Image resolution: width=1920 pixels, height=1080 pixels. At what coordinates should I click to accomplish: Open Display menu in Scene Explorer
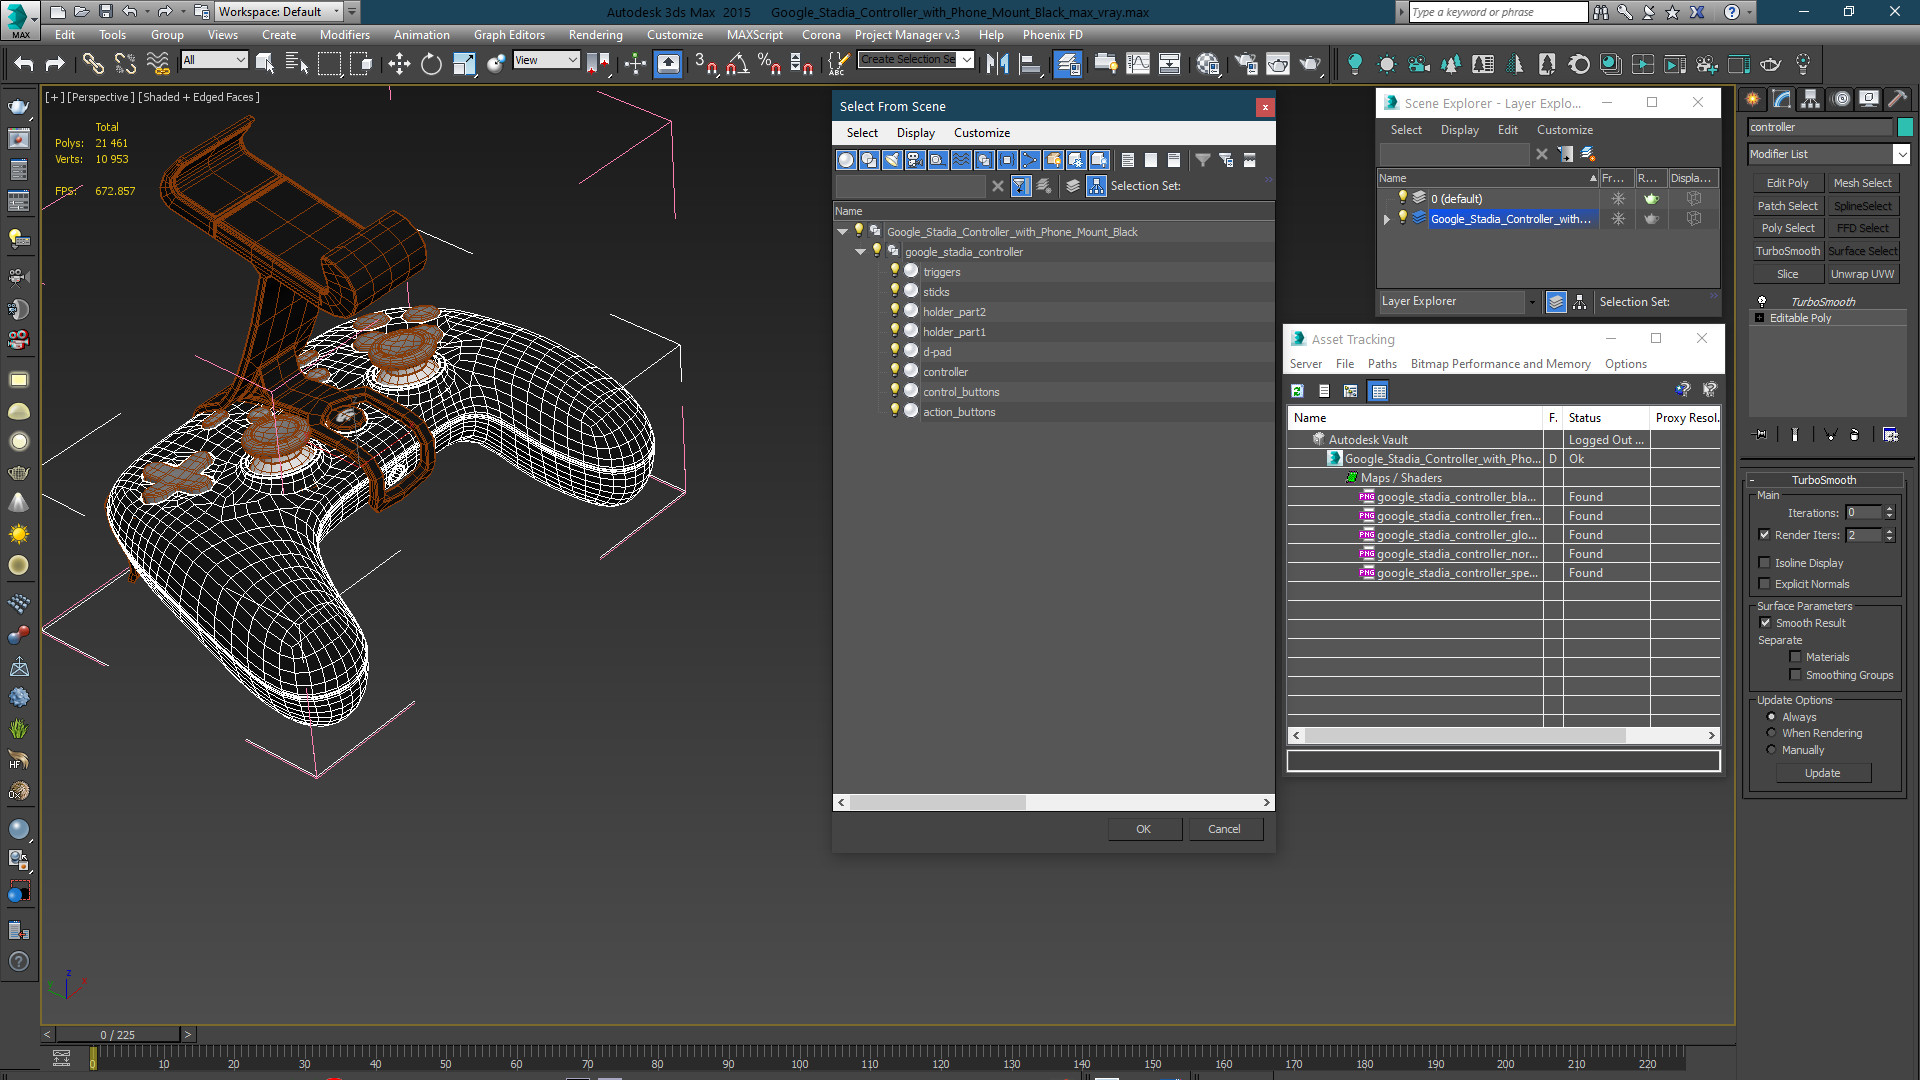pos(1459,130)
